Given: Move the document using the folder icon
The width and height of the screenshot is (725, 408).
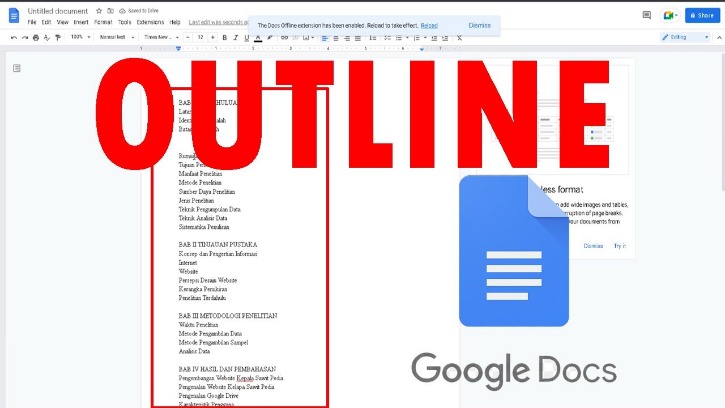Looking at the screenshot, I should [x=111, y=11].
